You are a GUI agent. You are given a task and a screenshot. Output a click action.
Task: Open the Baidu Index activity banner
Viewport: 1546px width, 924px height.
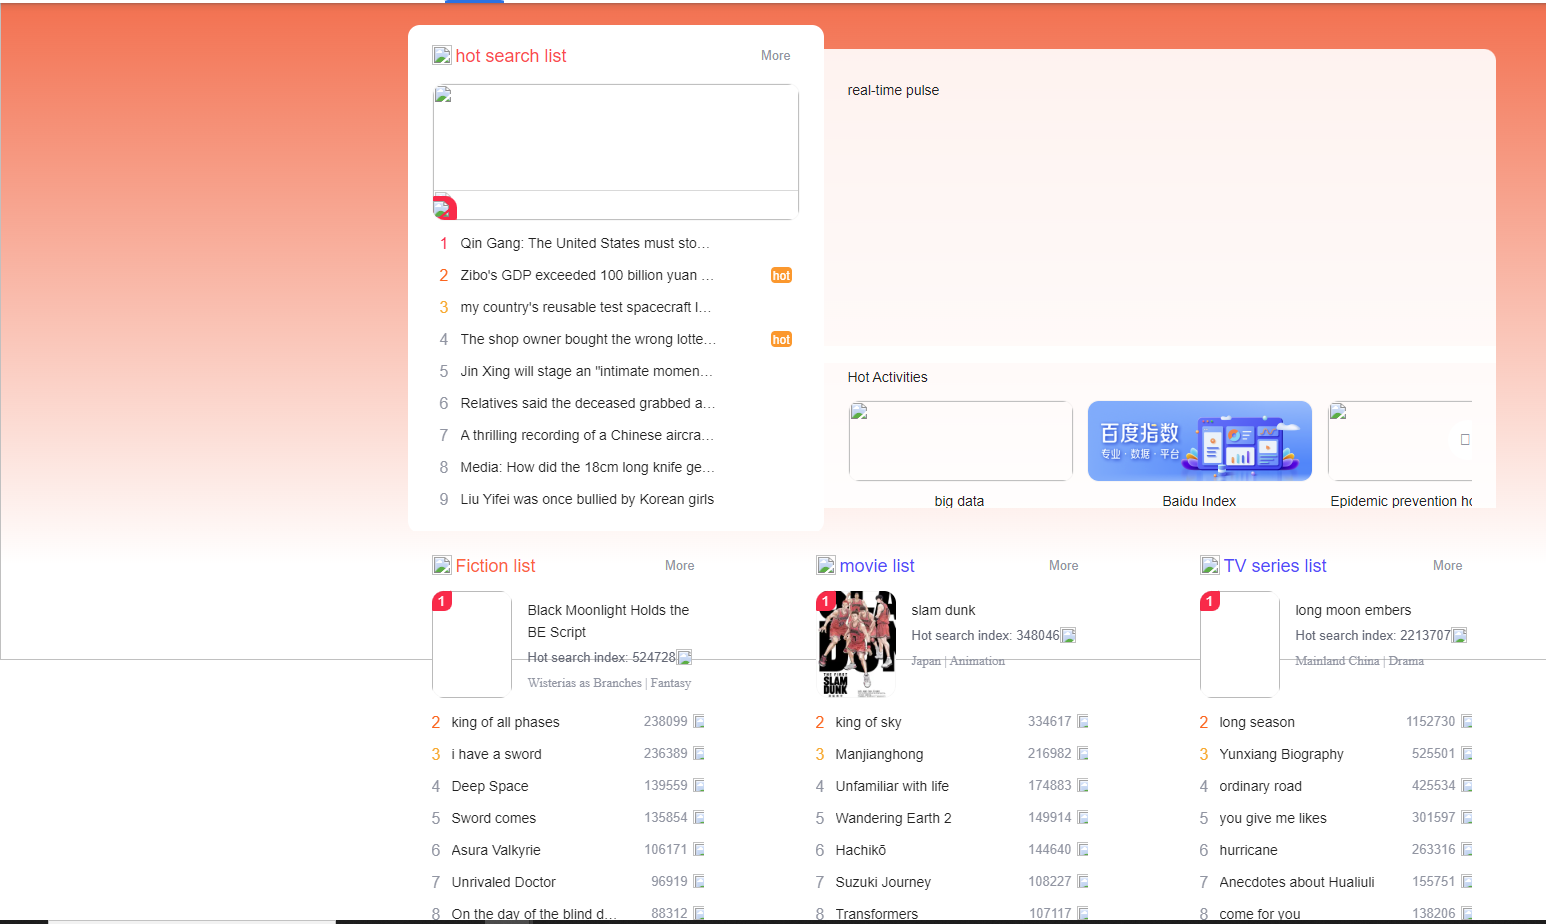tap(1199, 441)
